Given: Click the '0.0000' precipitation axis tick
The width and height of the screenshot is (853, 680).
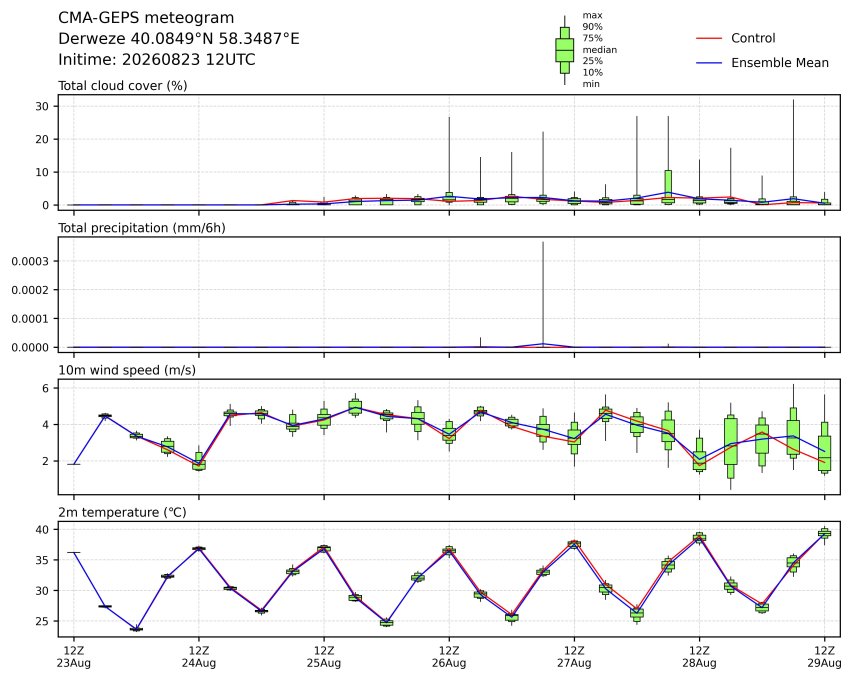Looking at the screenshot, I should click(x=30, y=348).
